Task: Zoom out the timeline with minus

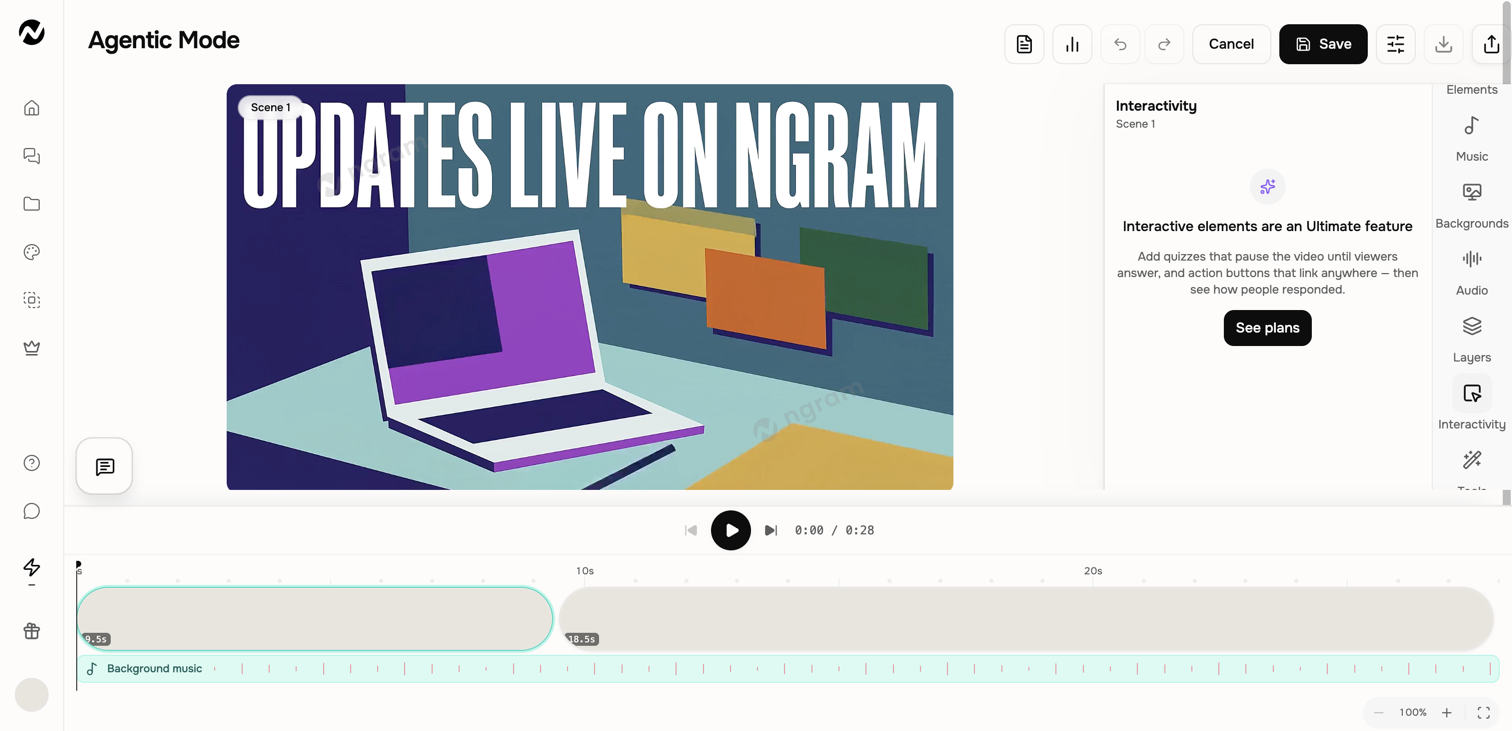Action: coord(1379,713)
